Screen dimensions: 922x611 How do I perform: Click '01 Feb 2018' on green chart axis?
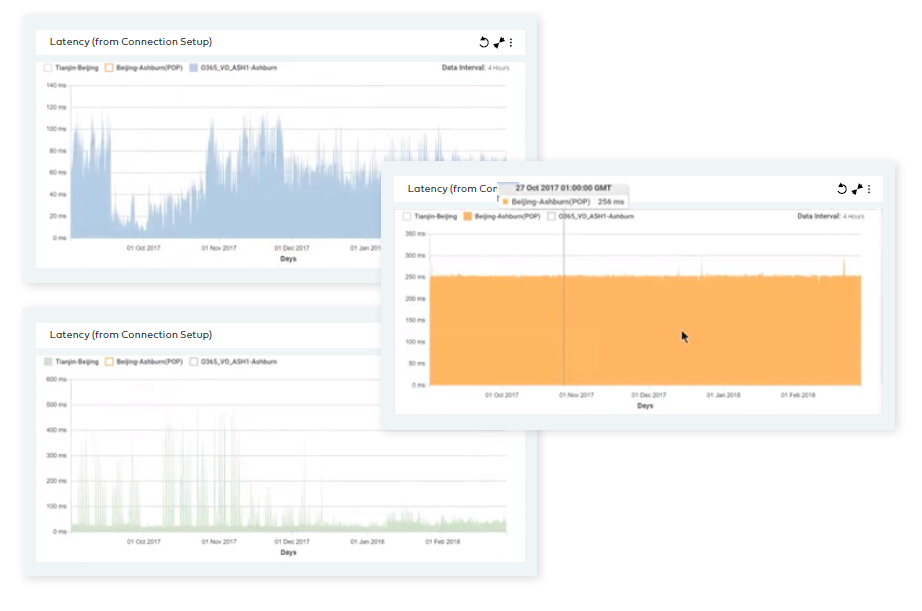pos(443,542)
